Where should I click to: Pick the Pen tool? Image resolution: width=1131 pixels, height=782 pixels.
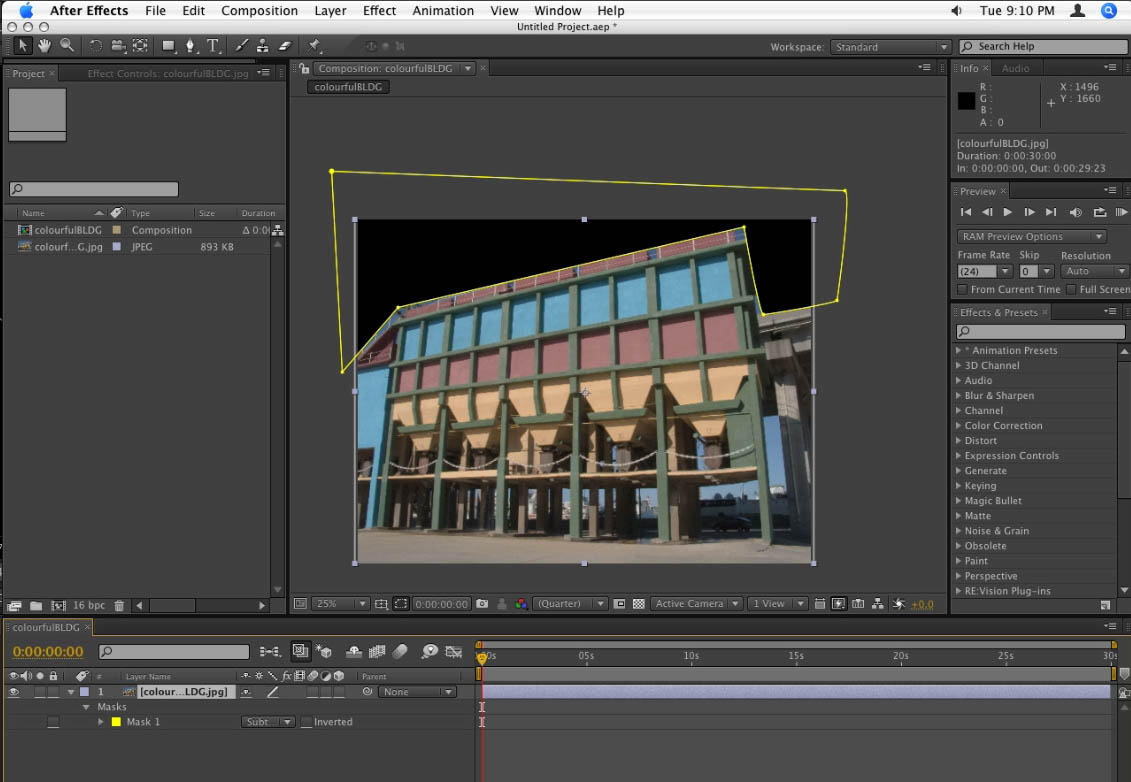pyautogui.click(x=190, y=46)
